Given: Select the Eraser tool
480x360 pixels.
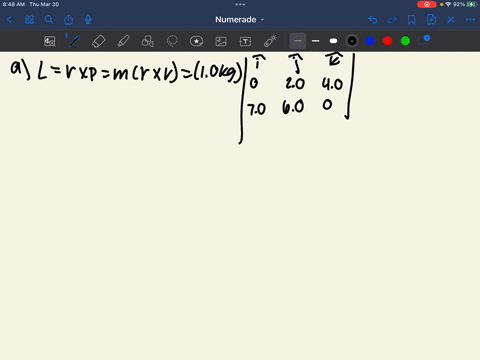Looking at the screenshot, I should [99, 41].
